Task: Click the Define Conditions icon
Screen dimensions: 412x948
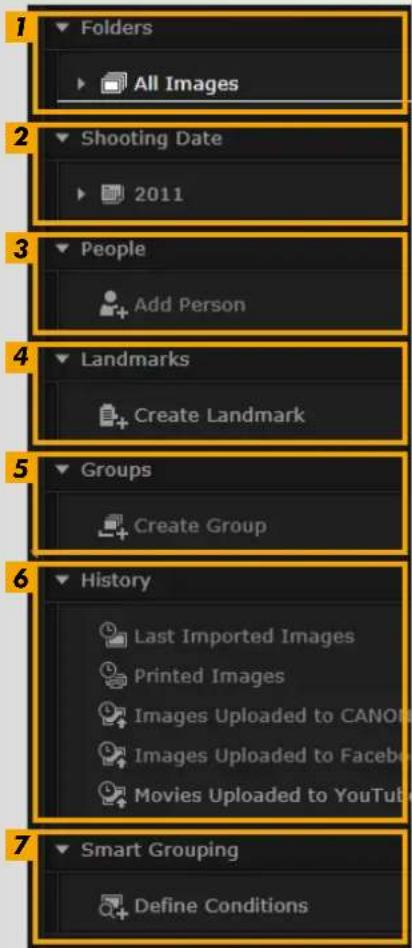Action: click(x=113, y=906)
